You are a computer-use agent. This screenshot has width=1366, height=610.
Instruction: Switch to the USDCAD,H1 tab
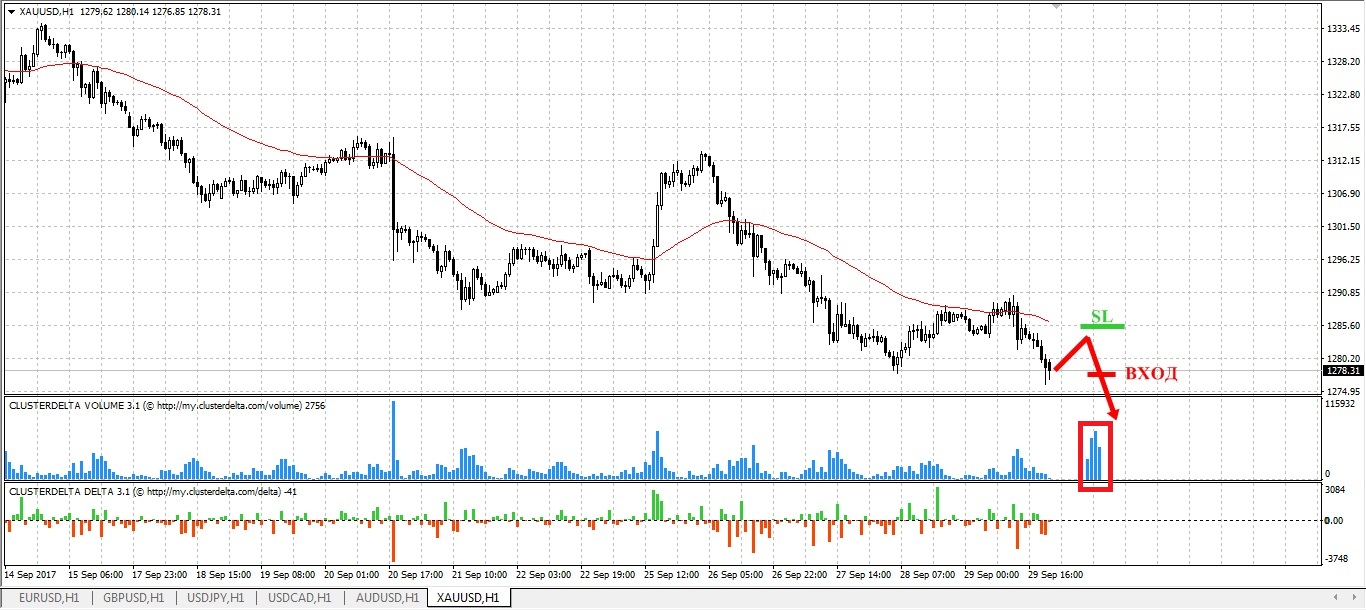click(x=301, y=598)
